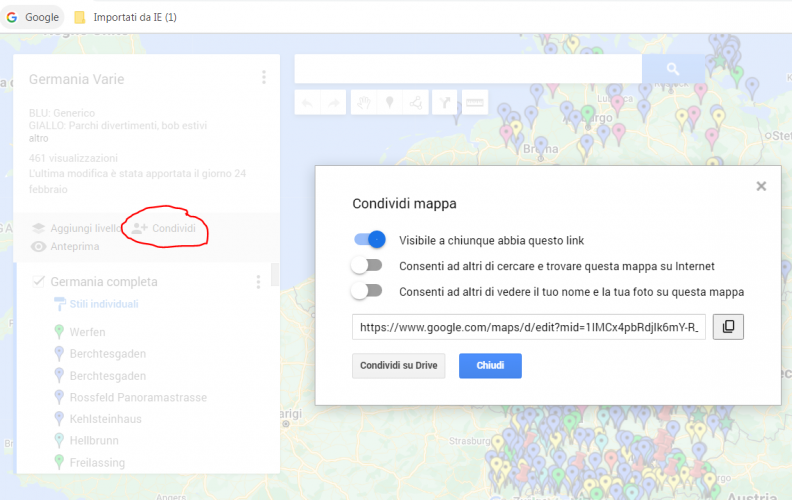Viewport: 792px width, 500px height.
Task: Open the Germania Varie map options menu
Action: click(x=264, y=78)
